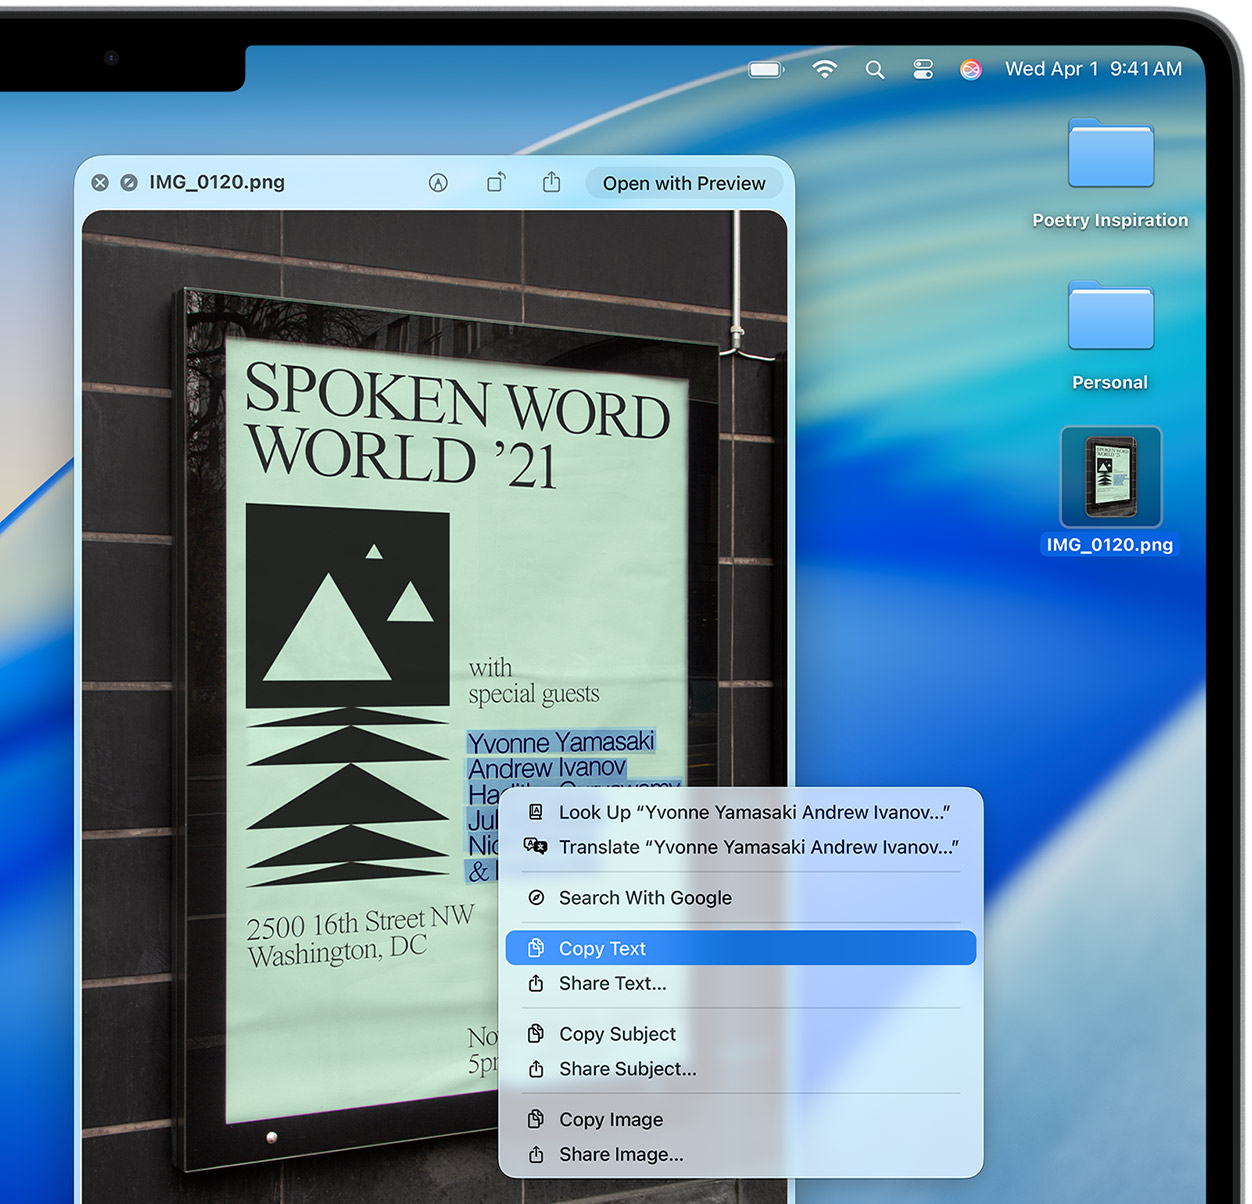Click the Wi-Fi status icon

point(824,69)
